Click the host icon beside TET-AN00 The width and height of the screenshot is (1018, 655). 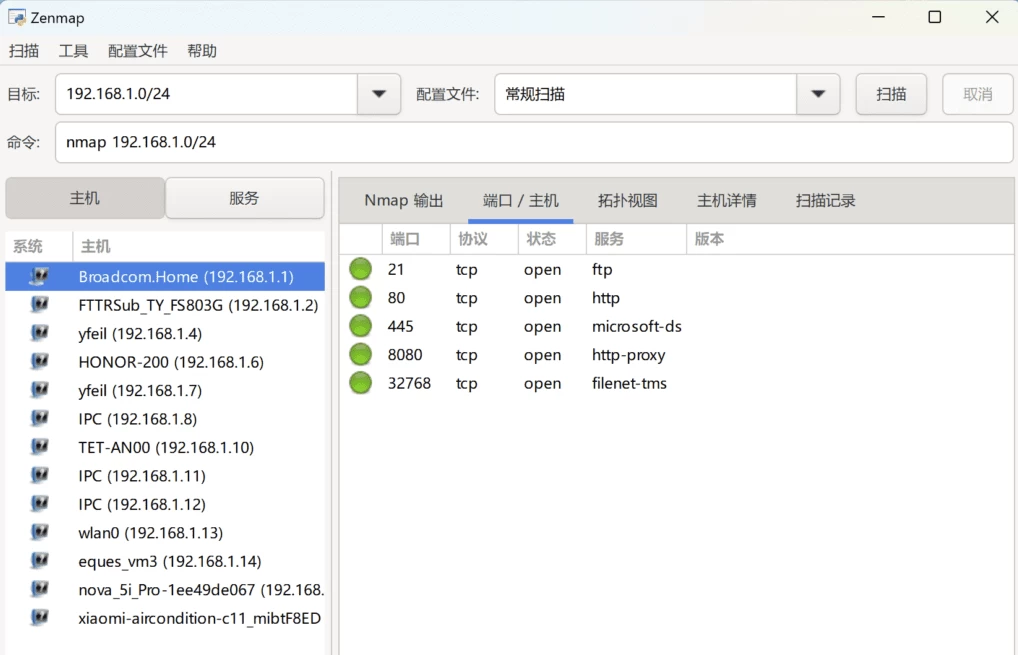(x=39, y=447)
